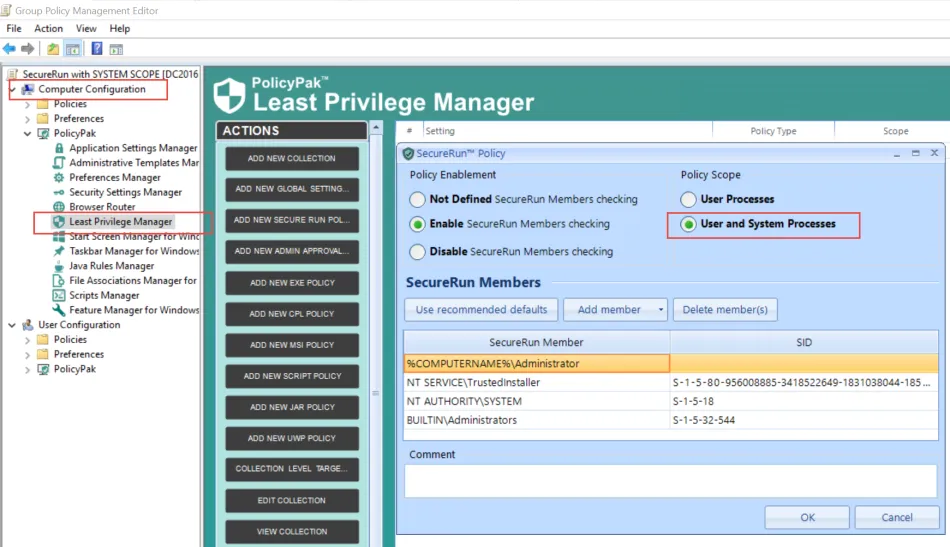The image size is (950, 547).
Task: Click the back arrow toolbar icon
Action: [9, 48]
